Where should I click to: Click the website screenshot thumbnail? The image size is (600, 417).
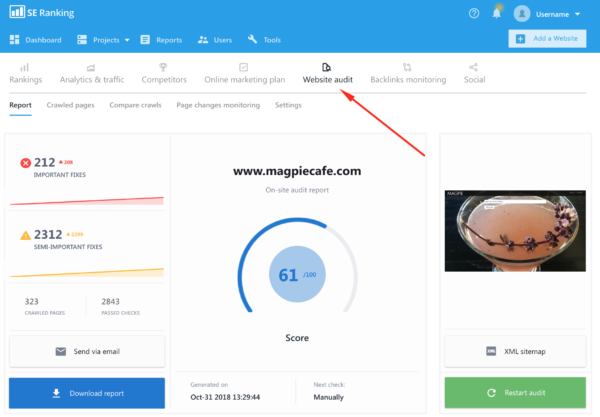point(515,231)
